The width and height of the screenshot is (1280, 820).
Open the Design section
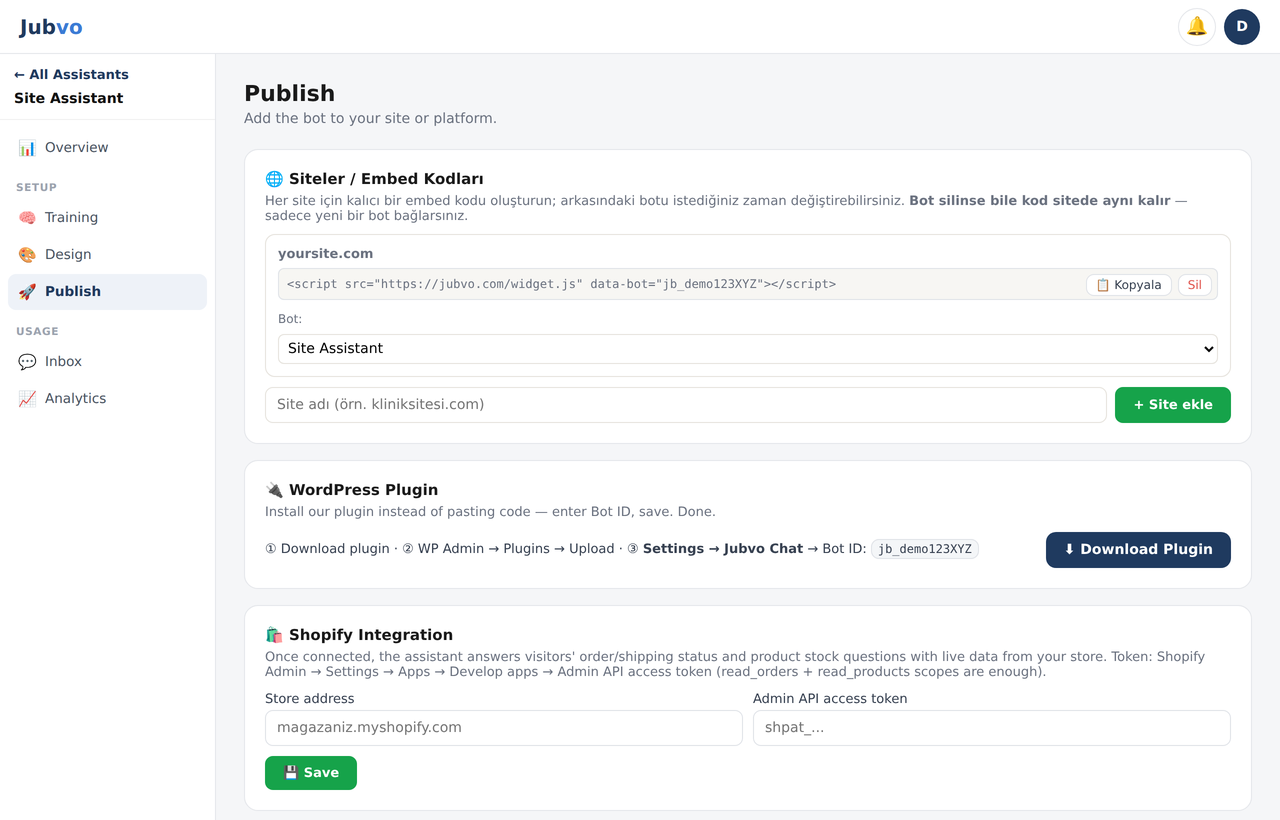point(107,254)
